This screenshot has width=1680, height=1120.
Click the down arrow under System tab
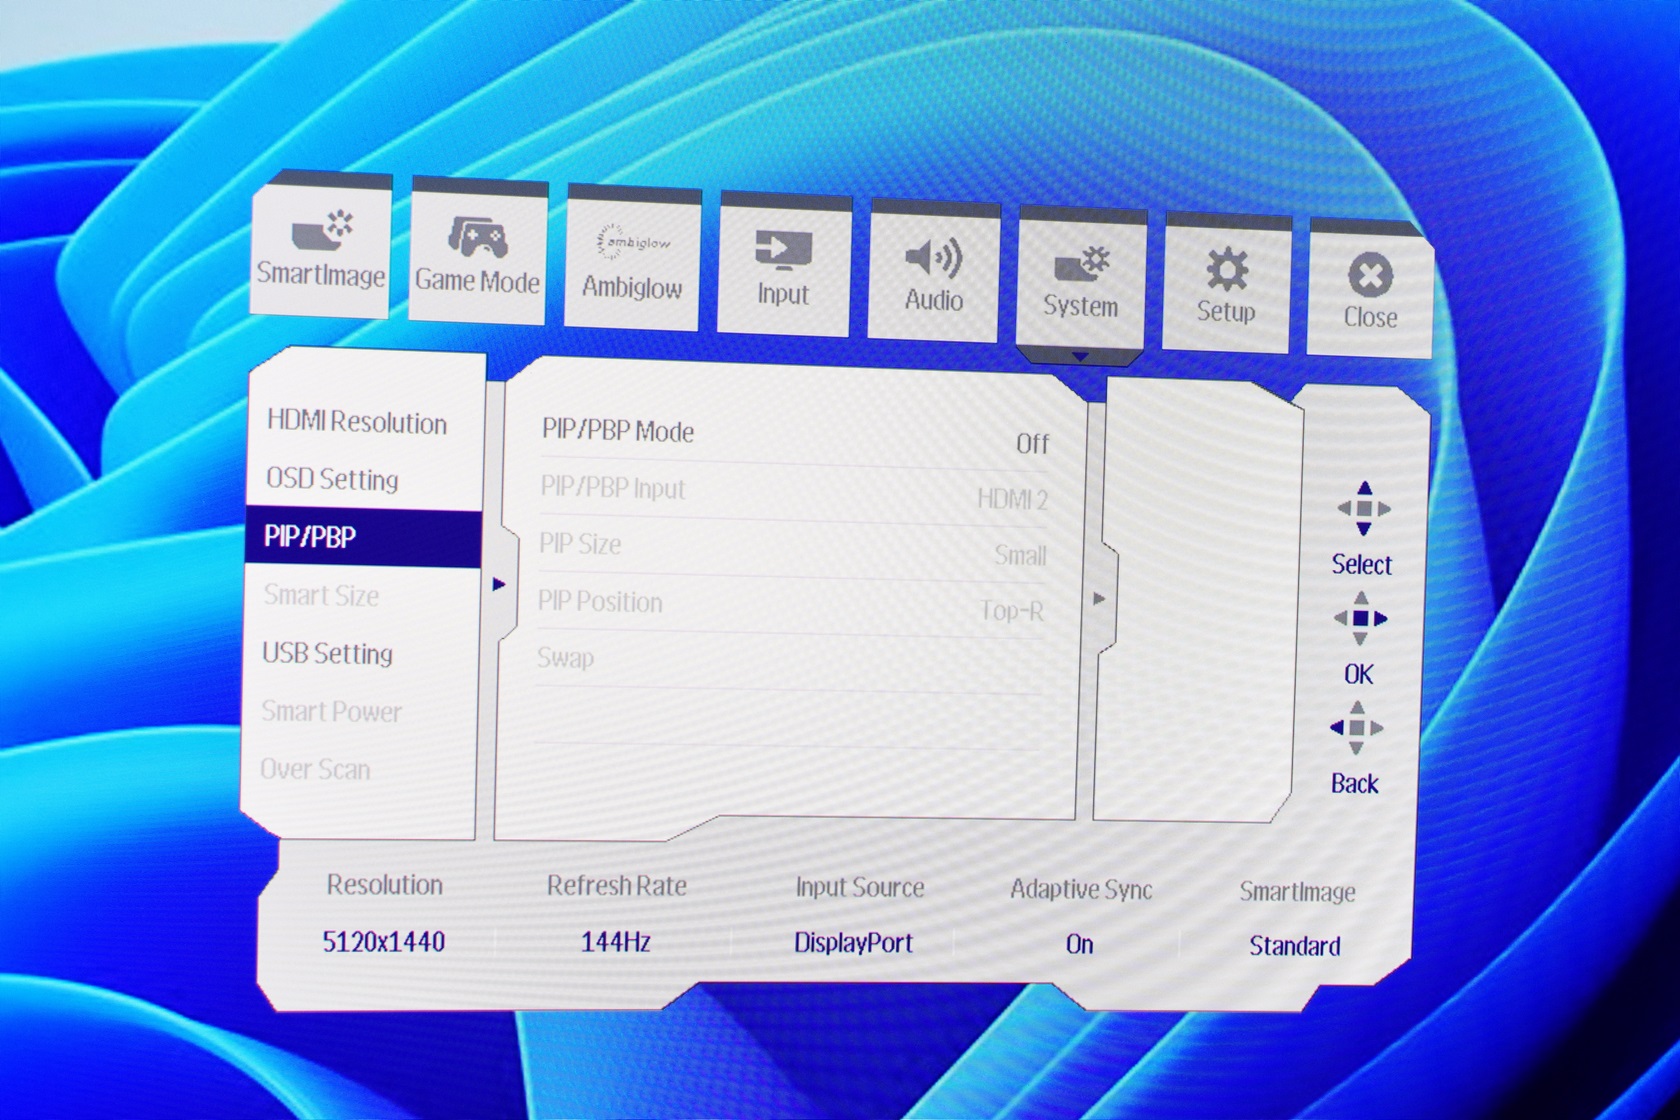click(1080, 356)
